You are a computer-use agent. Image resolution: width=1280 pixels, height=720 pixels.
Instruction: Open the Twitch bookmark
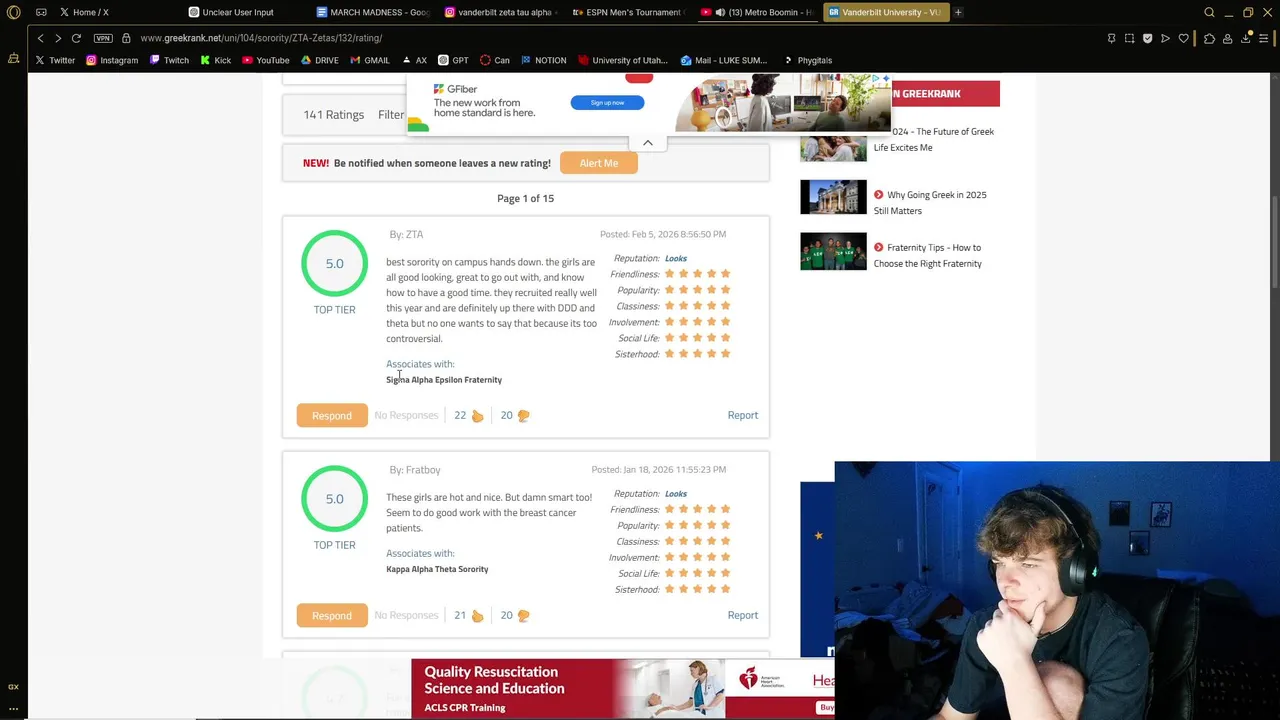[169, 60]
